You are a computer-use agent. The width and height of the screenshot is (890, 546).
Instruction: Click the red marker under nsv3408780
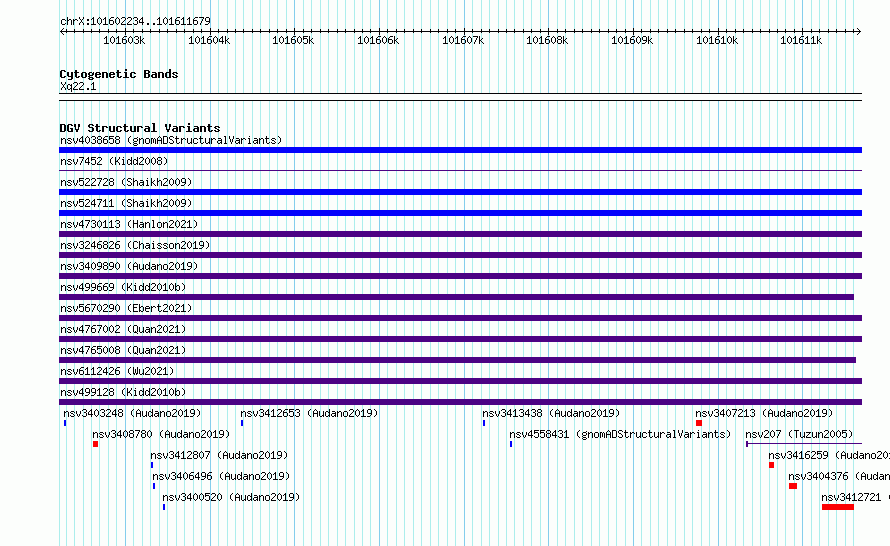coord(95,444)
